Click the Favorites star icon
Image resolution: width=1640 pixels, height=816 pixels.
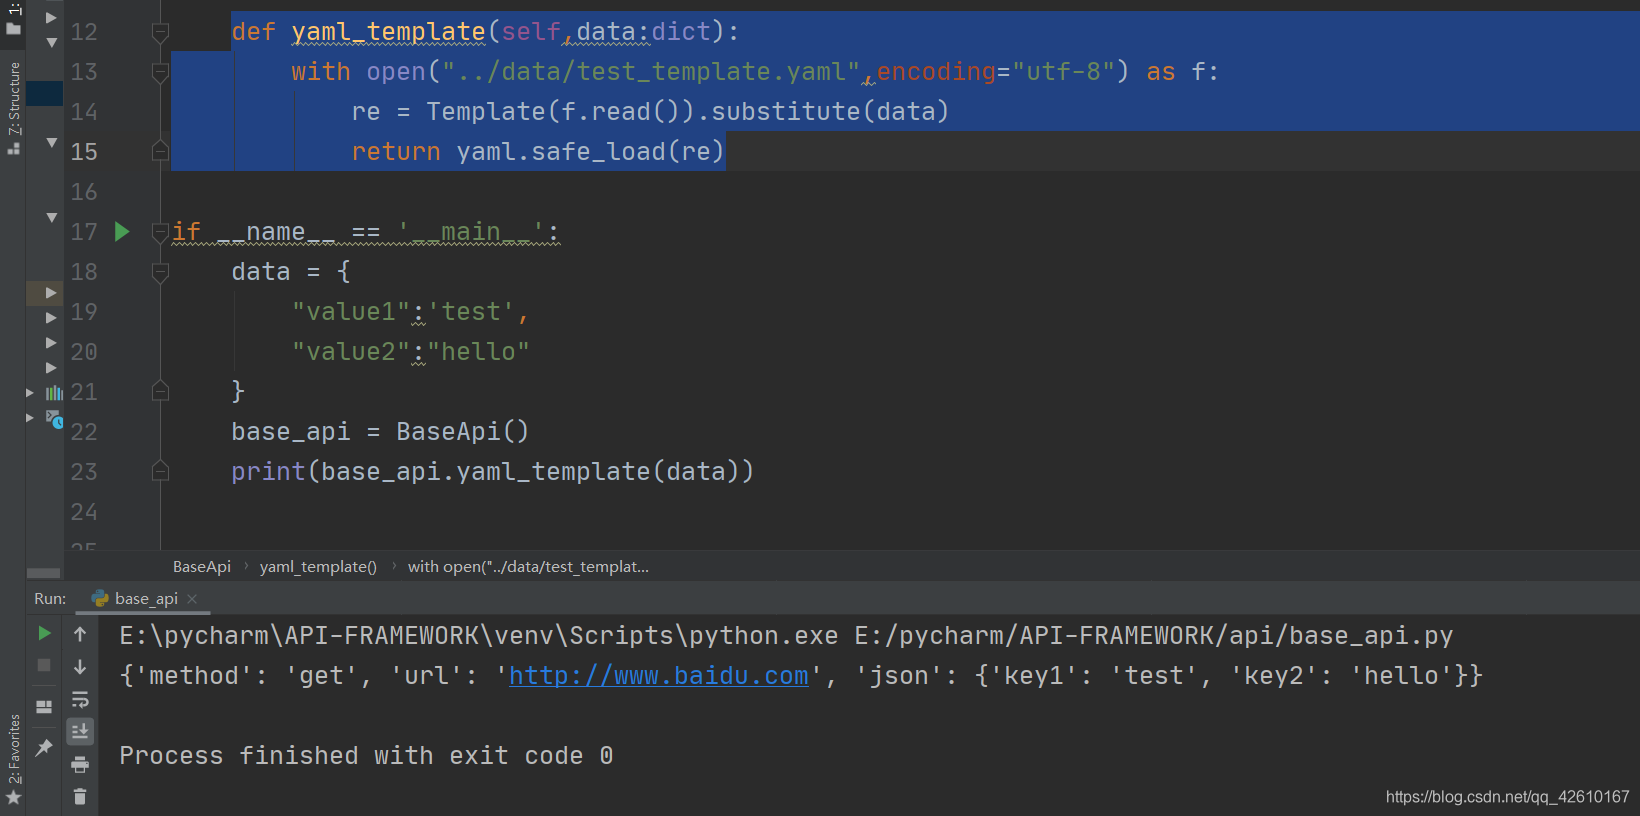(x=14, y=798)
